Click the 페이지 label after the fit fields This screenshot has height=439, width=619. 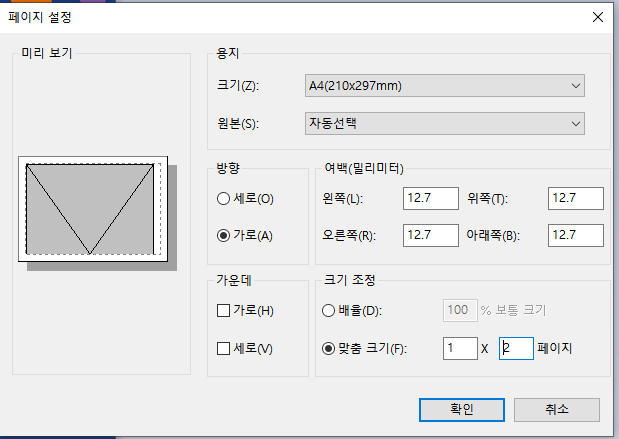coord(555,348)
